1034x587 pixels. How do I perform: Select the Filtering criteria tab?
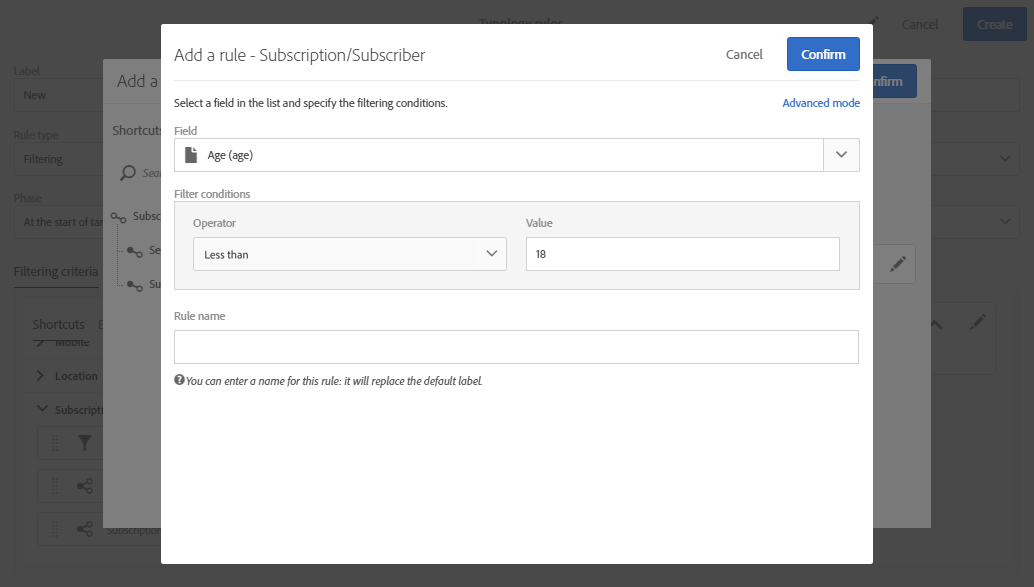[x=56, y=271]
